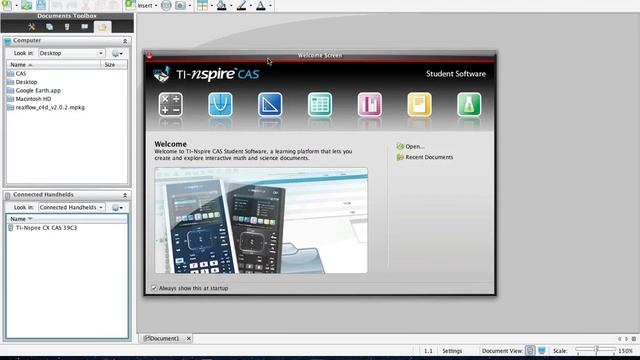Click the page layout toolbar icon
Image resolution: width=640 pixels, height=360 pixels.
[x=202, y=5]
